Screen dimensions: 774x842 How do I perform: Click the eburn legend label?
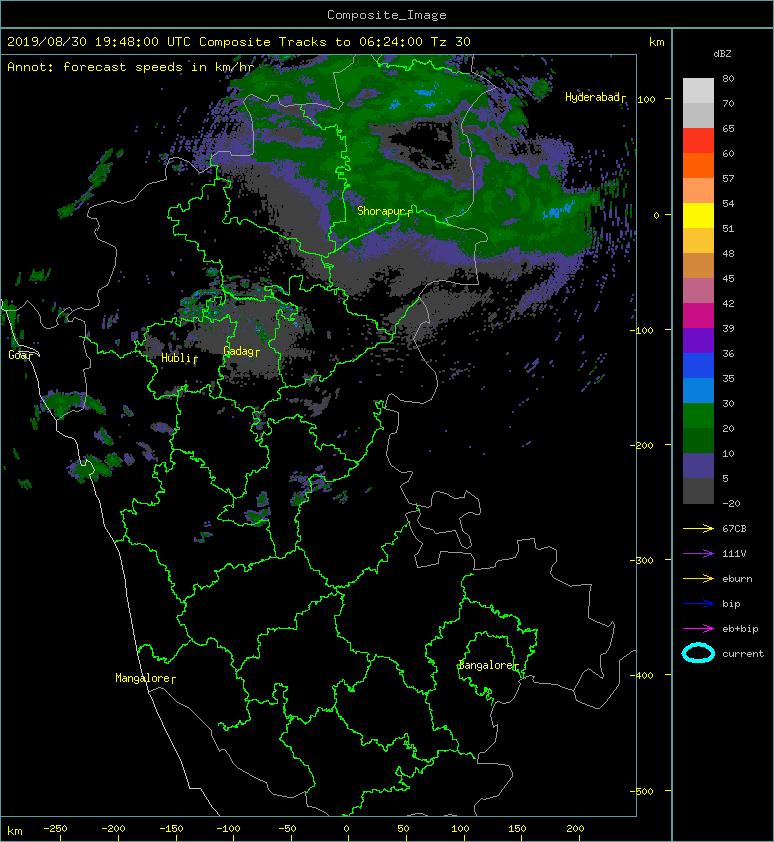[737, 579]
